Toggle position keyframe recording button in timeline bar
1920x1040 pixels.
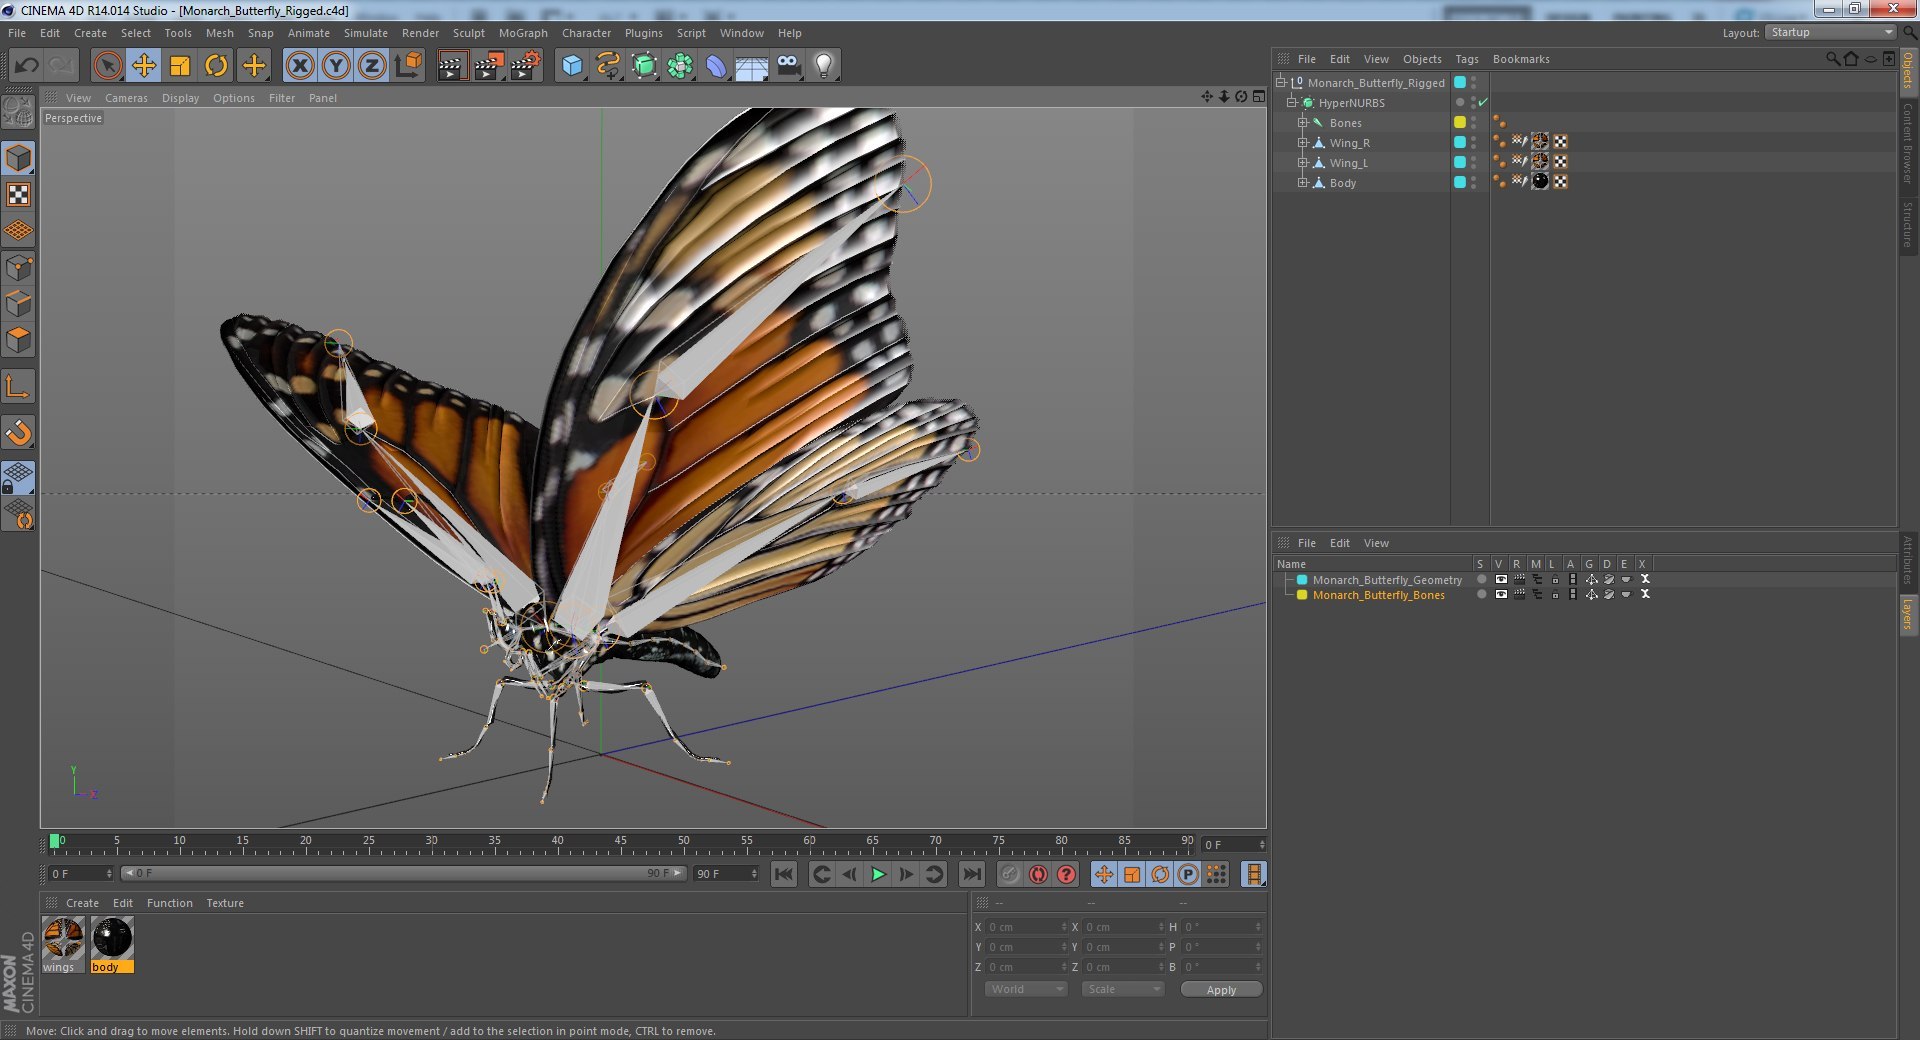point(1104,874)
